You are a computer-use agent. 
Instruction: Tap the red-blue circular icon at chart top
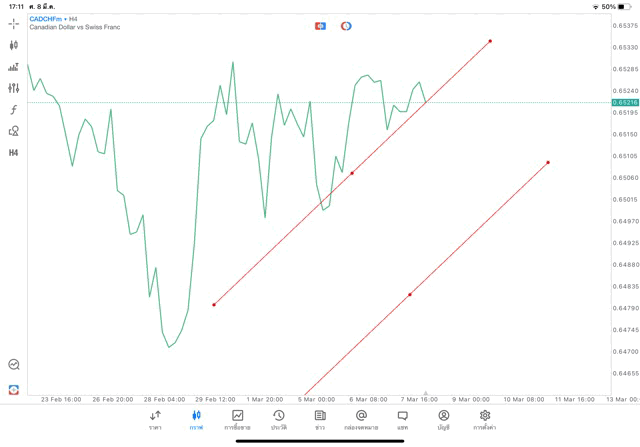[346, 26]
